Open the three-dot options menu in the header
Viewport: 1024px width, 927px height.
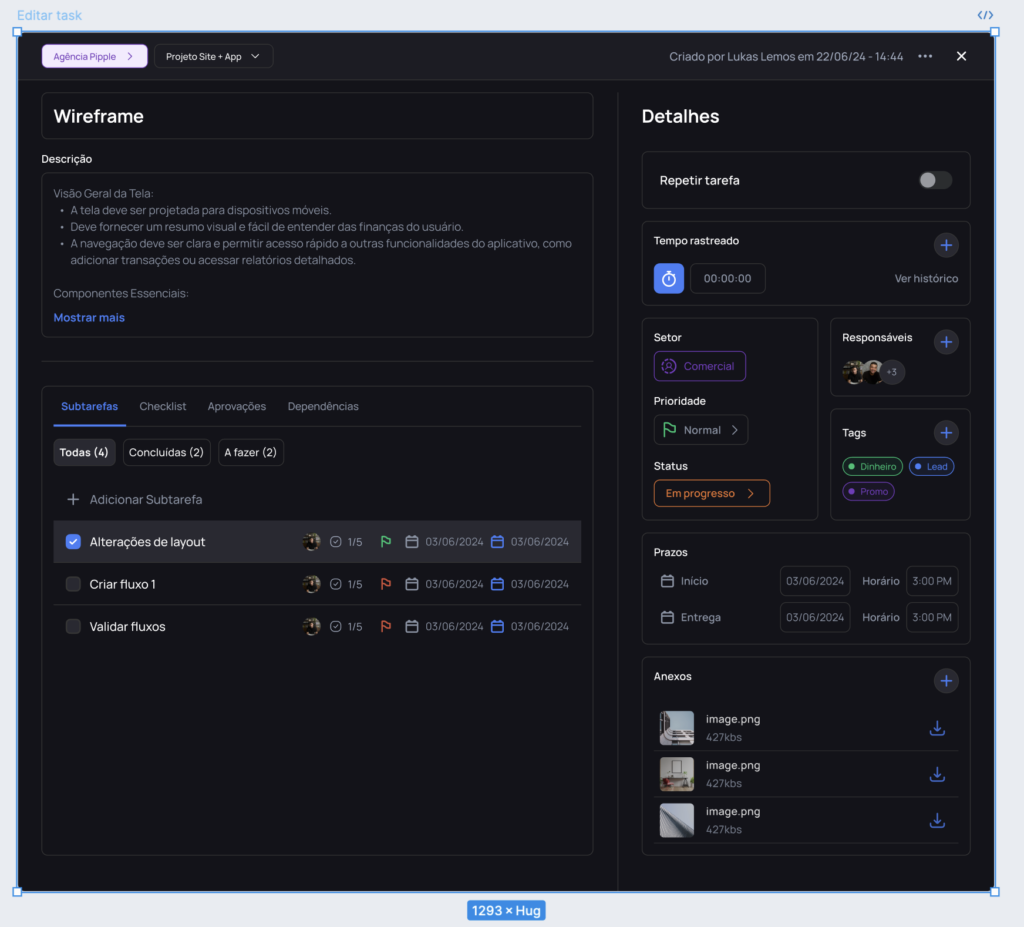coord(925,56)
